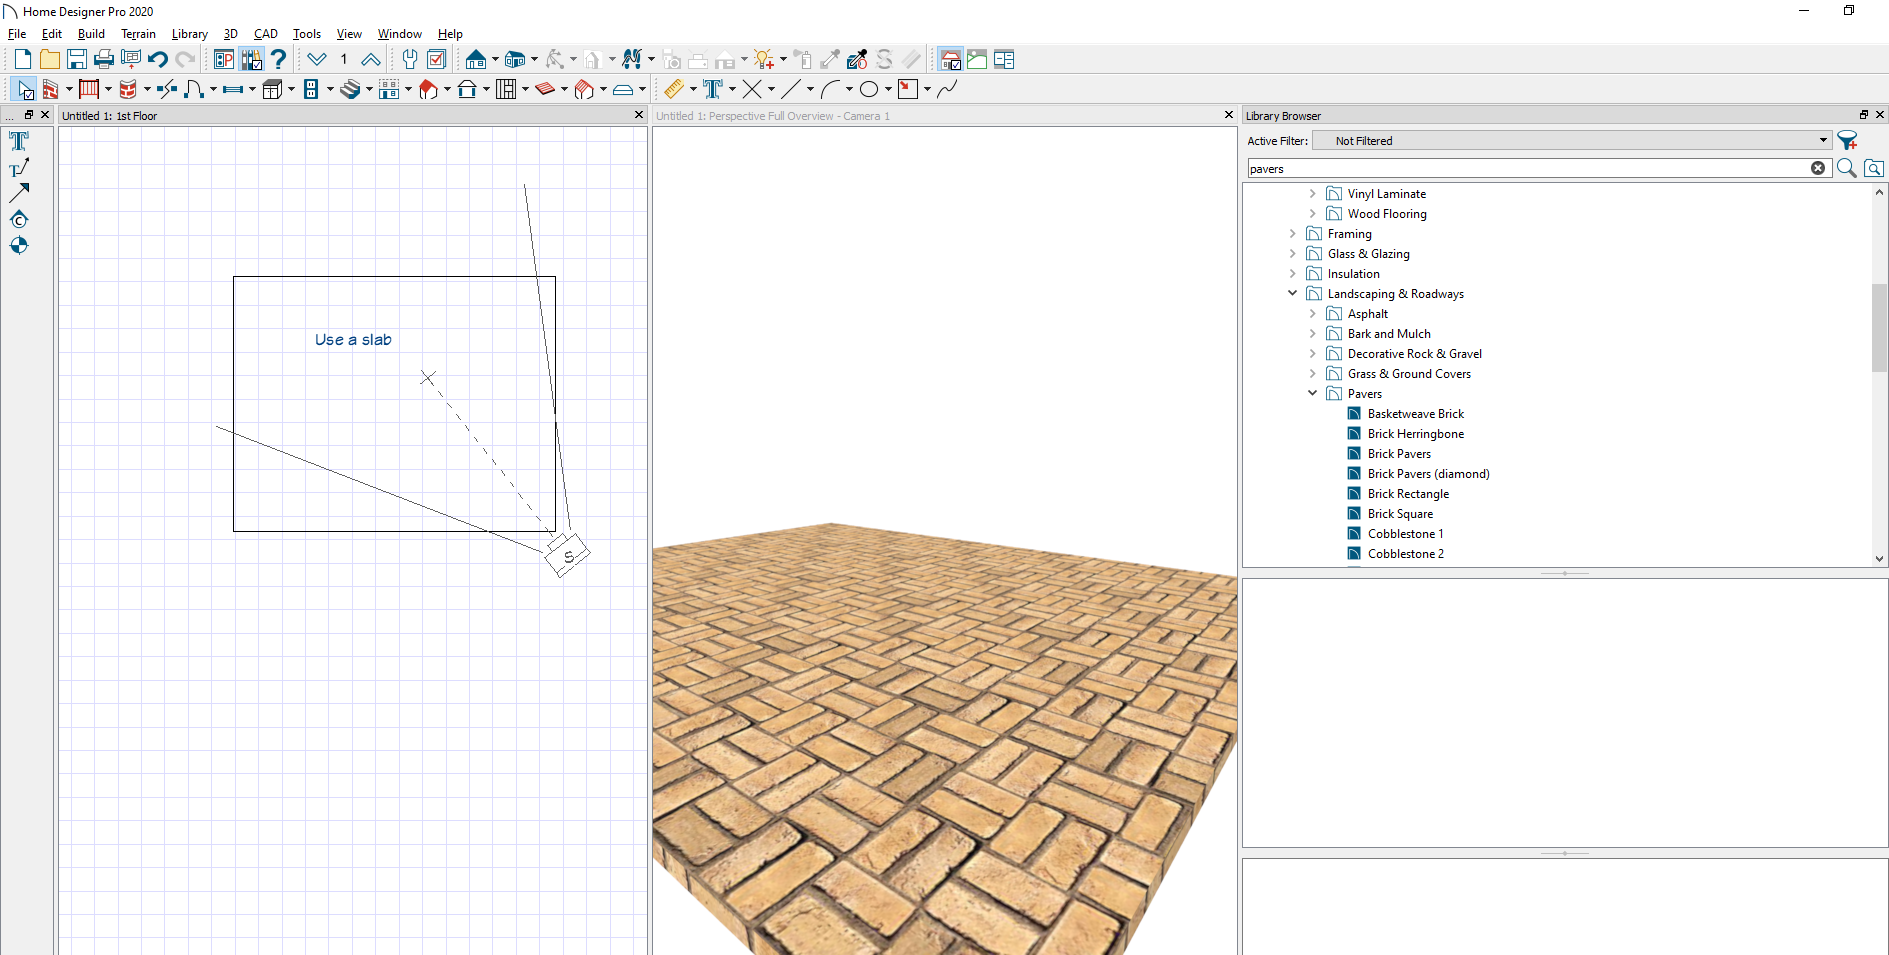Click the 'Use a slab' text in plan
The width and height of the screenshot is (1889, 955).
(x=353, y=340)
